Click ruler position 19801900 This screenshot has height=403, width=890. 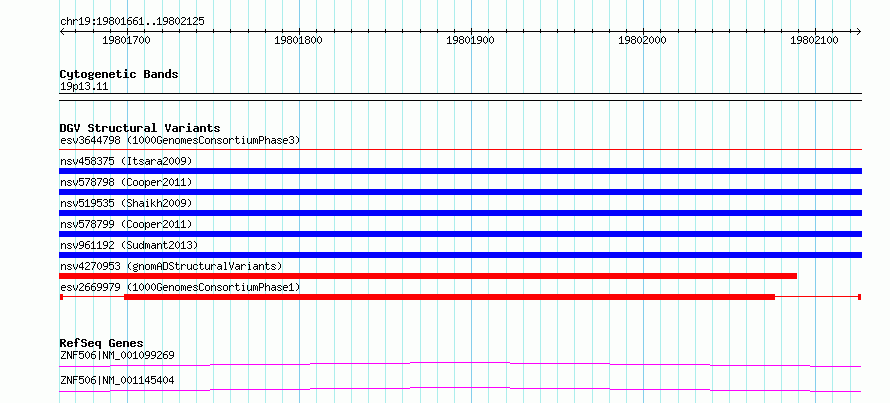[470, 41]
